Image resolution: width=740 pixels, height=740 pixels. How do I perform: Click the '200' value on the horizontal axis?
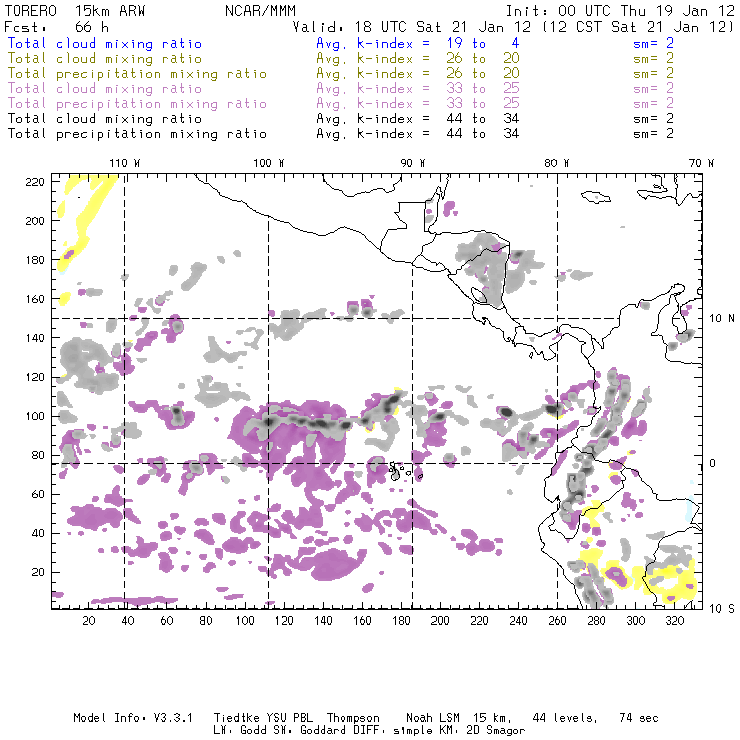coord(440,621)
